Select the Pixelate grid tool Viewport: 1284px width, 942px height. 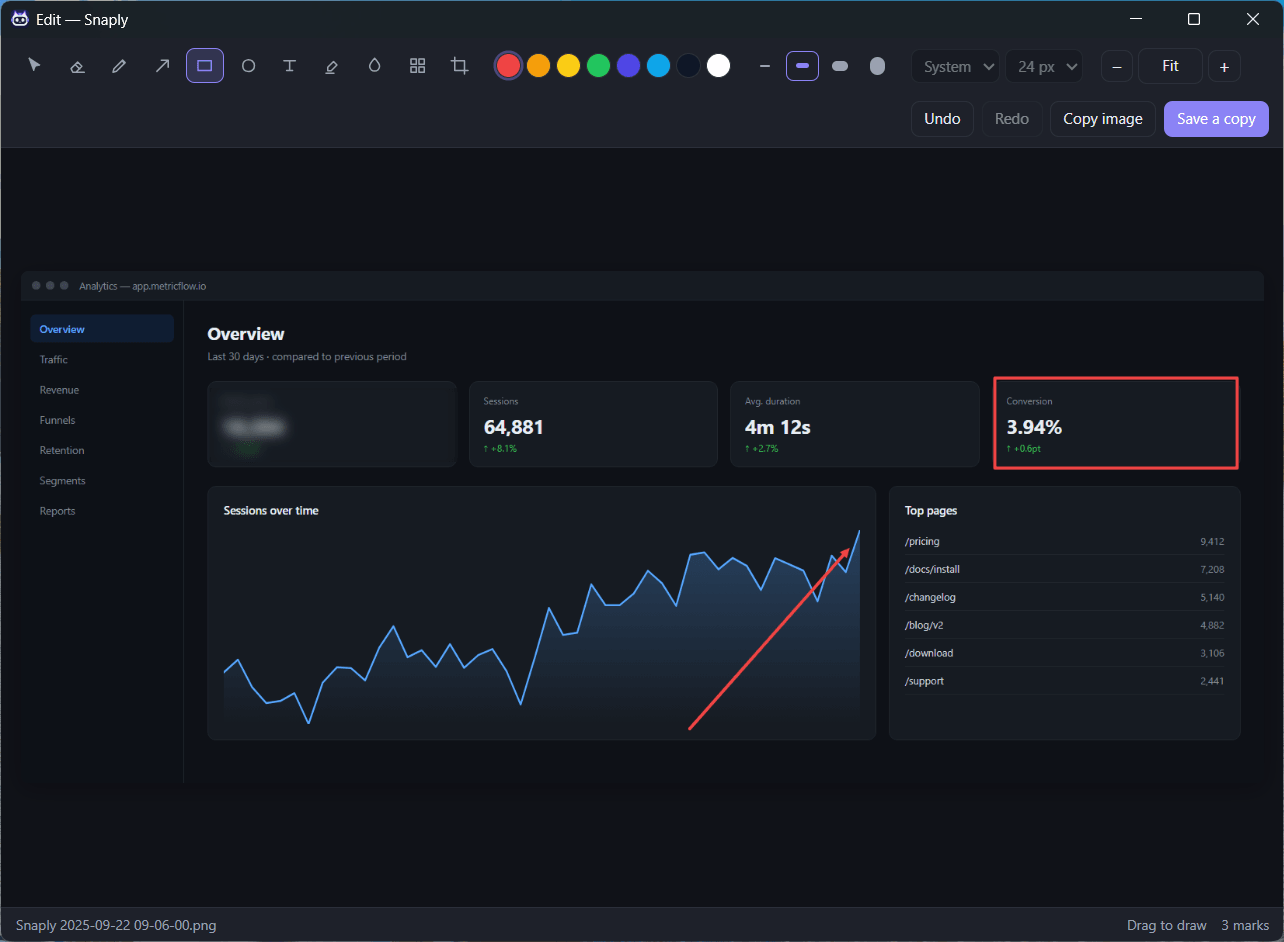tap(418, 66)
